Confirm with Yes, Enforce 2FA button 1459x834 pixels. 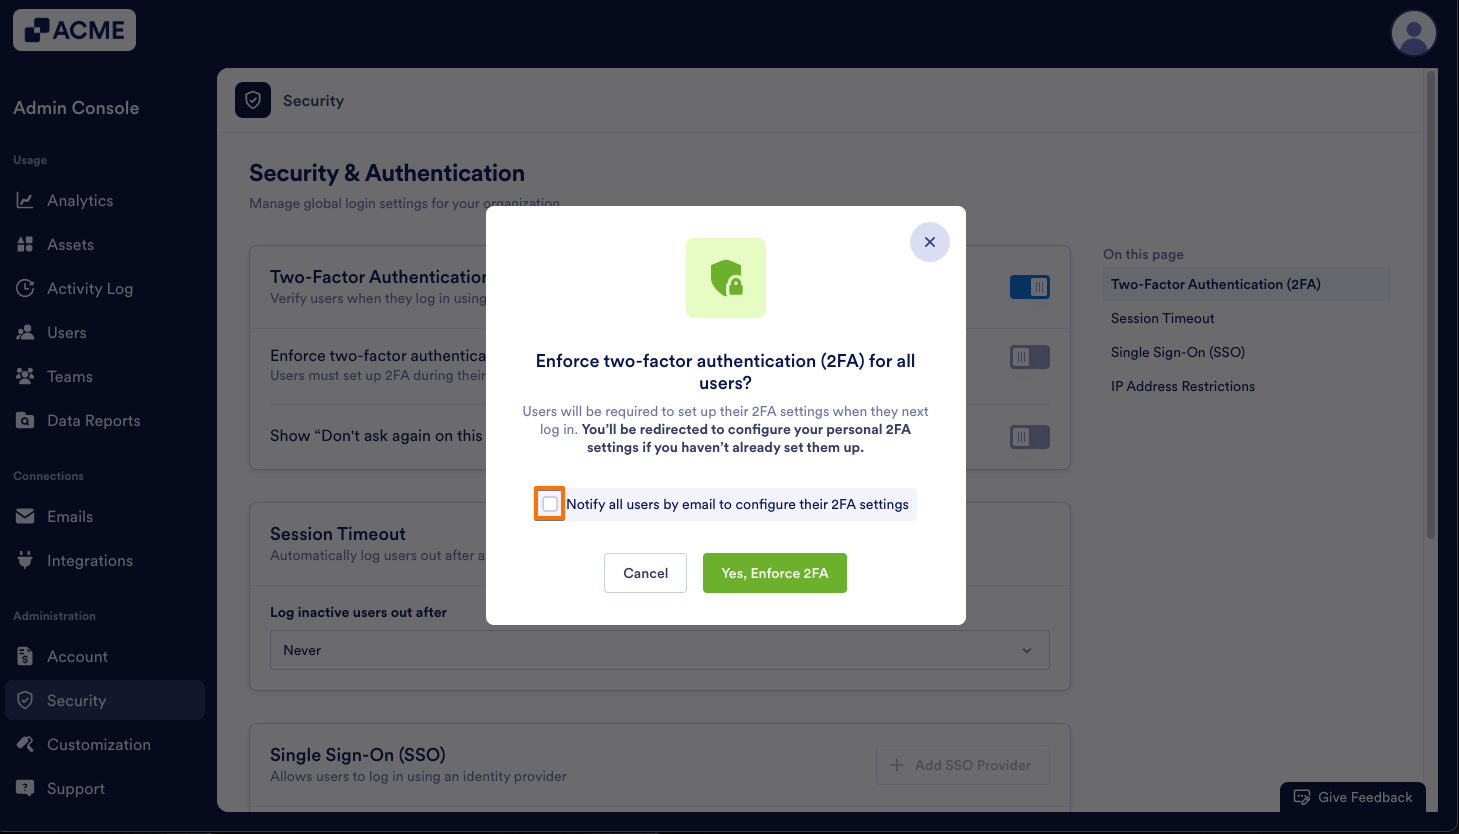coord(775,573)
